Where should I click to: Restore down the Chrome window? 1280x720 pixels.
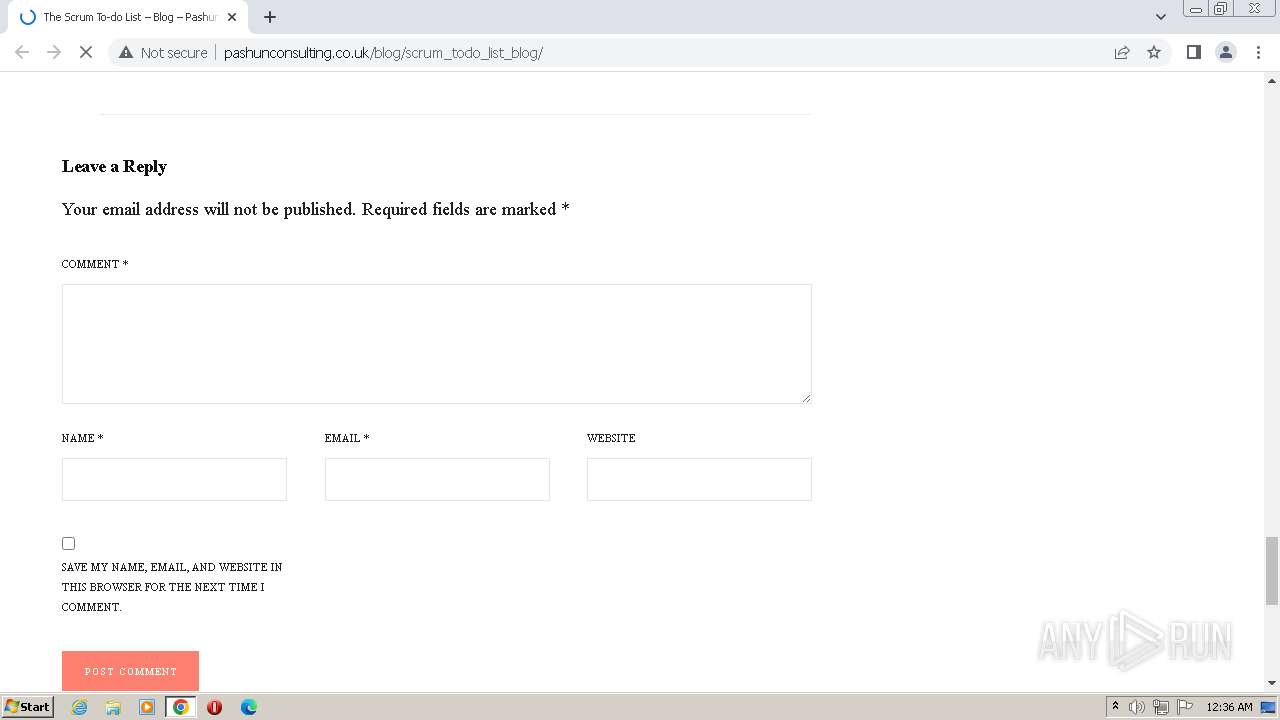(1221, 9)
